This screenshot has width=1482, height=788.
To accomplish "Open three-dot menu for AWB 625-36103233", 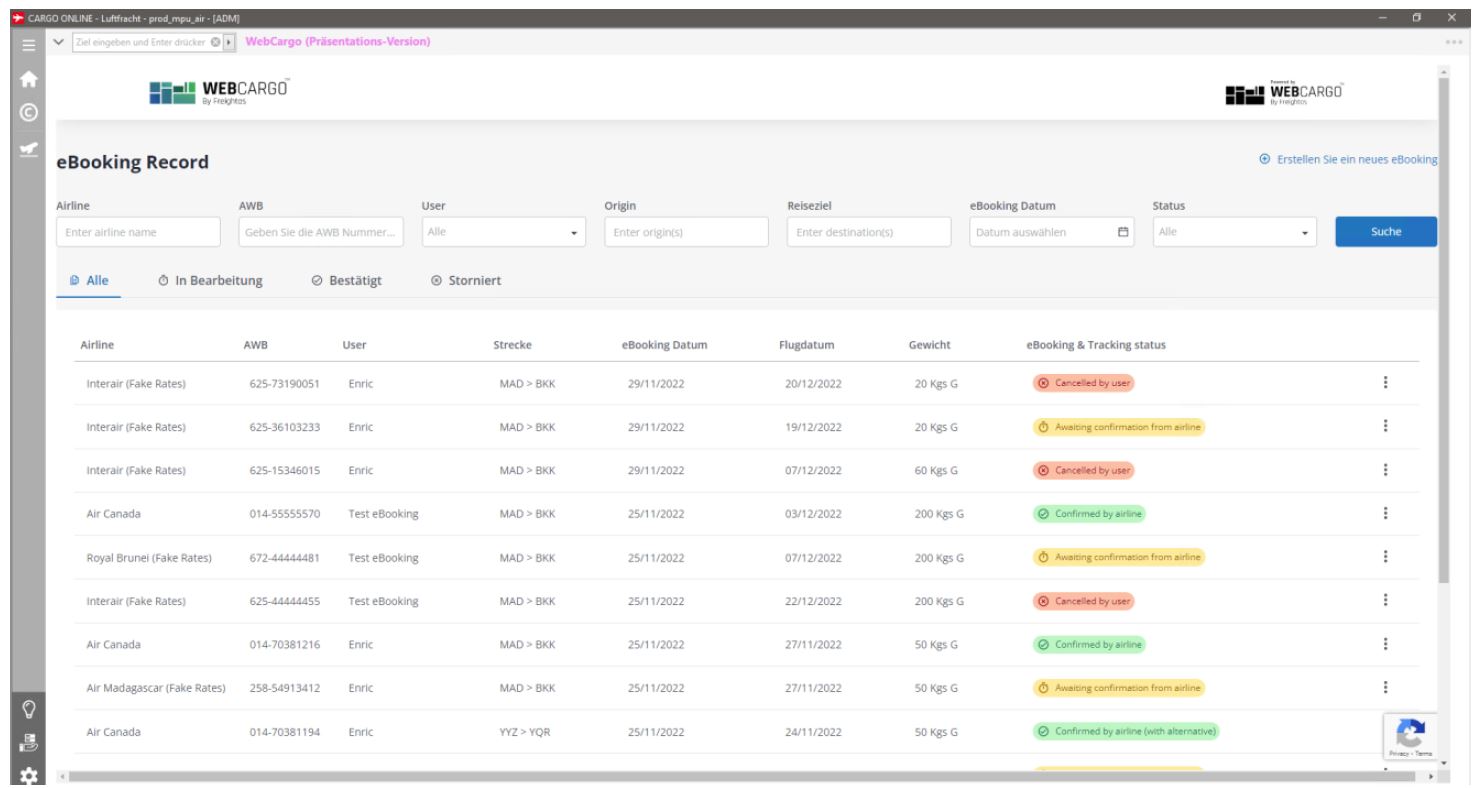I will click(x=1385, y=426).
